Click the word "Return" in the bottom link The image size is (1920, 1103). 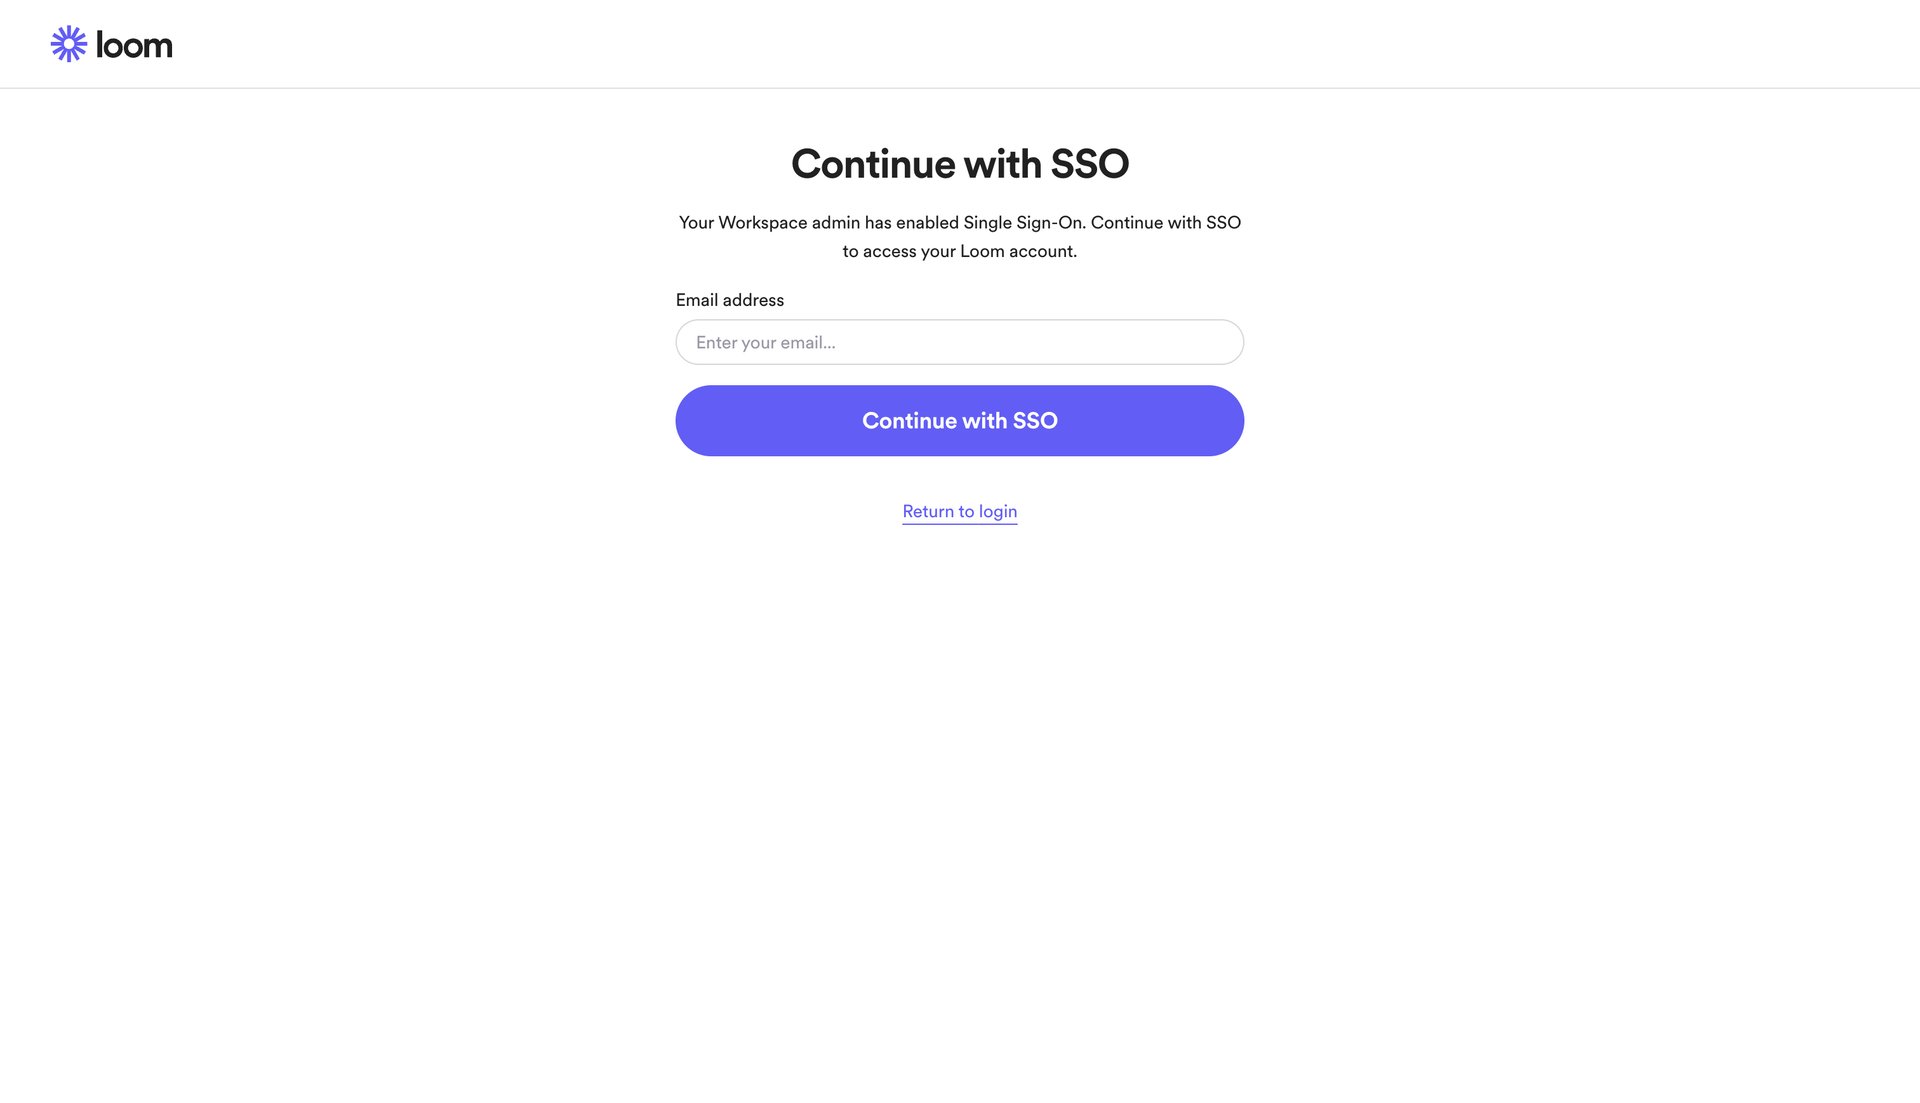click(x=928, y=511)
